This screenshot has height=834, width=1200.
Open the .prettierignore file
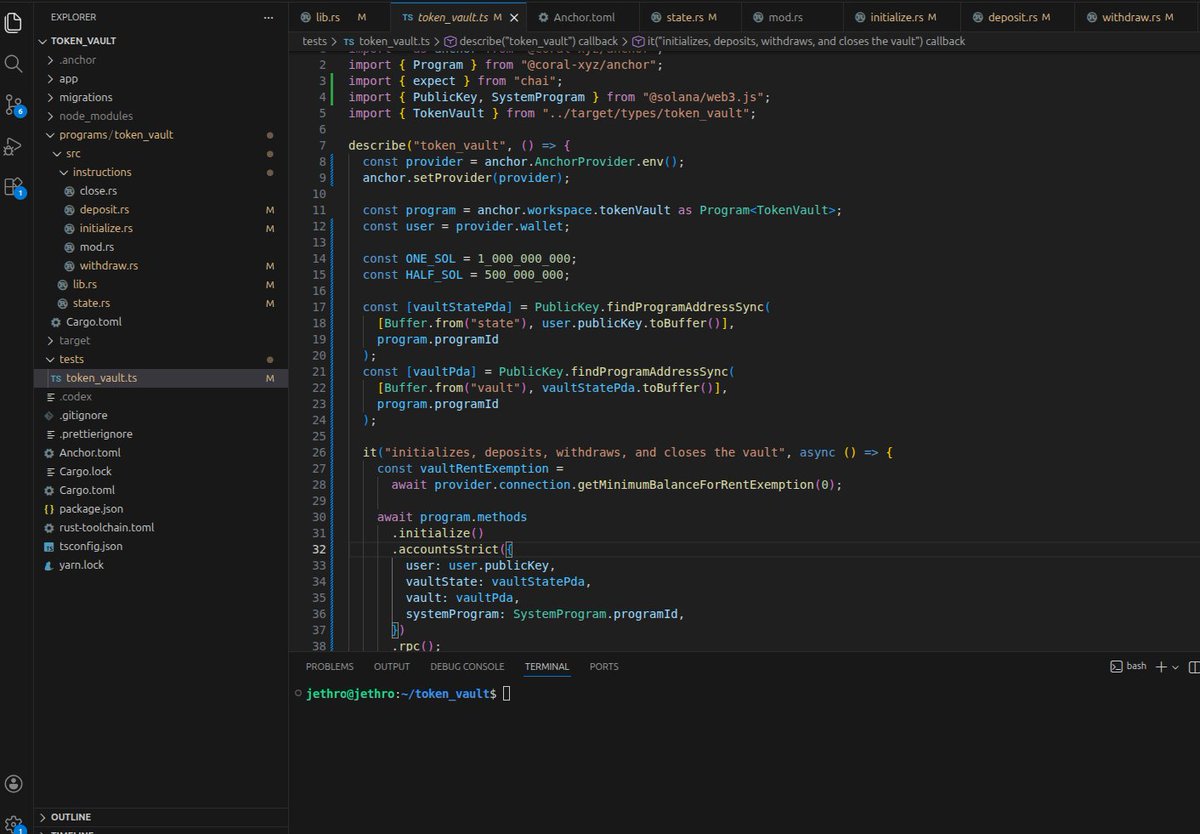pyautogui.click(x=161, y=434)
